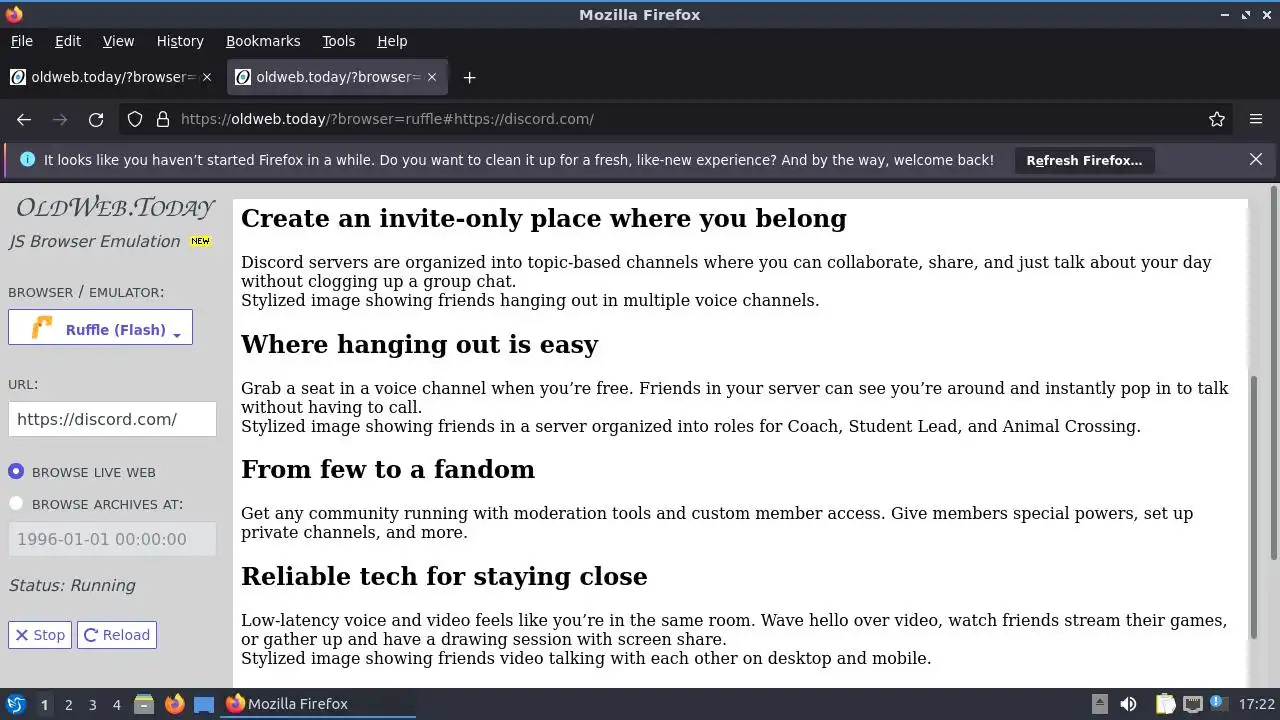This screenshot has height=720, width=1280.
Task: Reload the page using the toolbar refresh icon
Action: (x=96, y=119)
